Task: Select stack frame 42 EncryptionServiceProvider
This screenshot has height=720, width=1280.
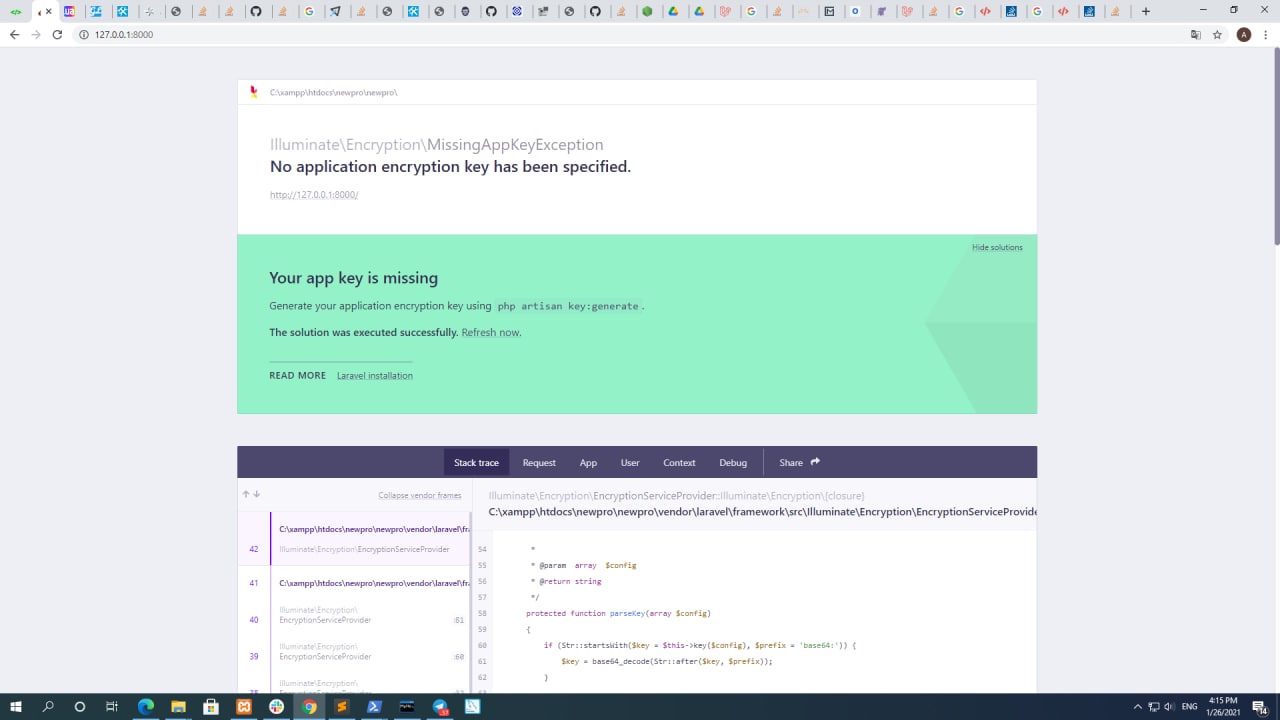Action: (354, 539)
